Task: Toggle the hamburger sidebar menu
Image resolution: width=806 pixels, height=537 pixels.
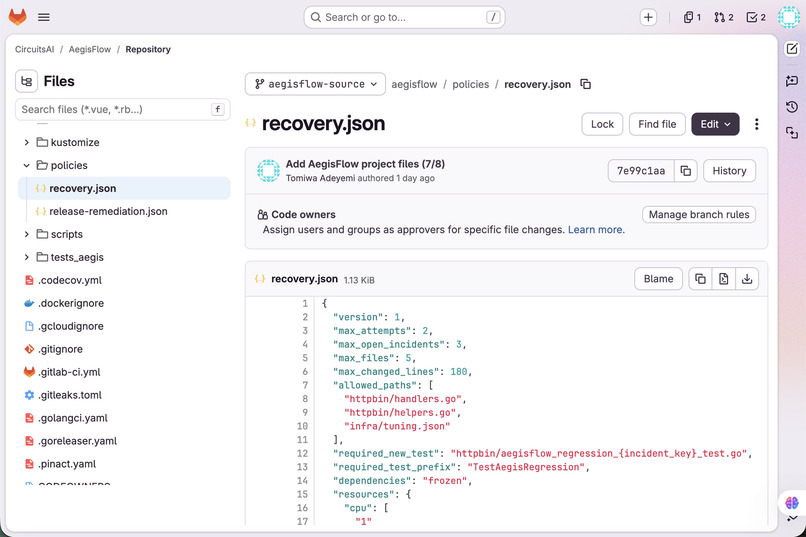Action: (44, 17)
